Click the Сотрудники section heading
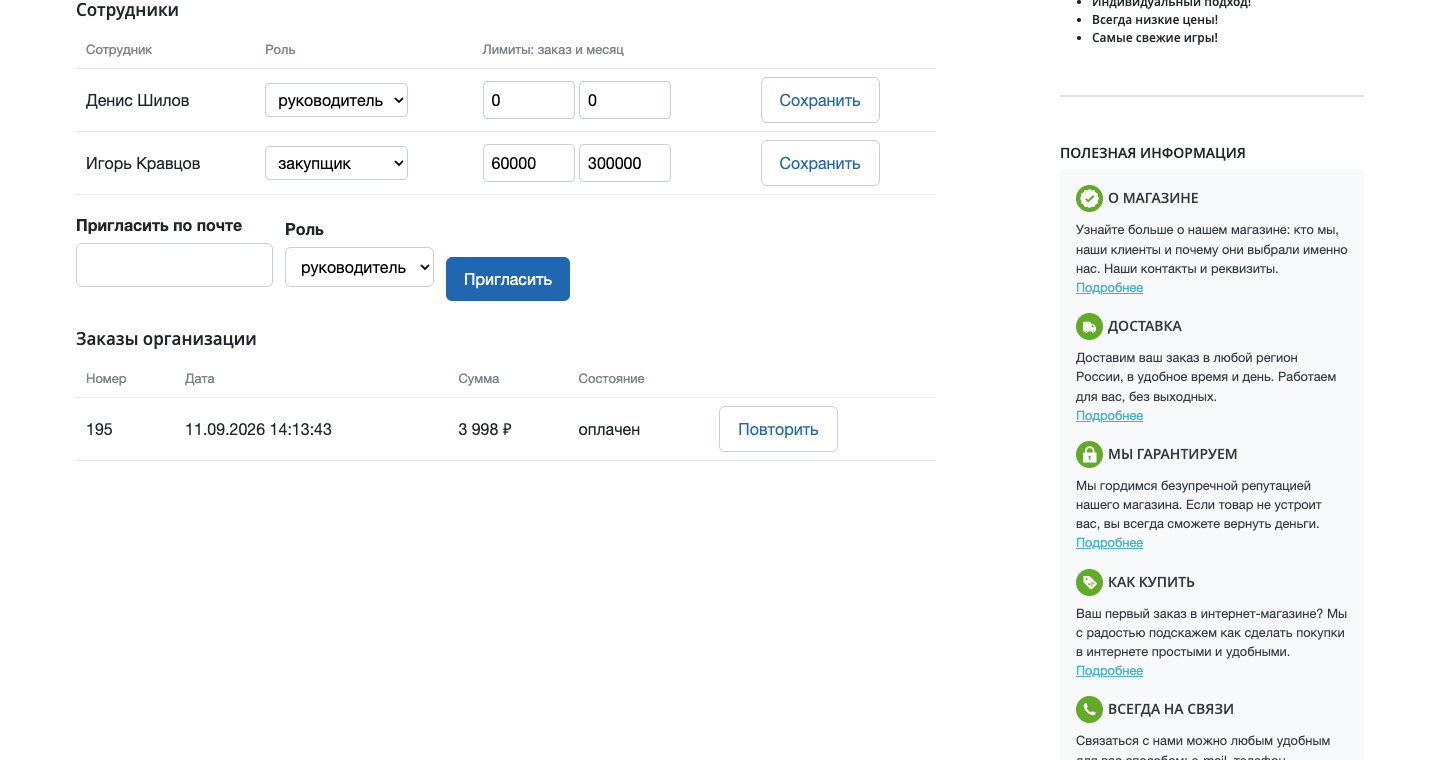 tap(127, 11)
